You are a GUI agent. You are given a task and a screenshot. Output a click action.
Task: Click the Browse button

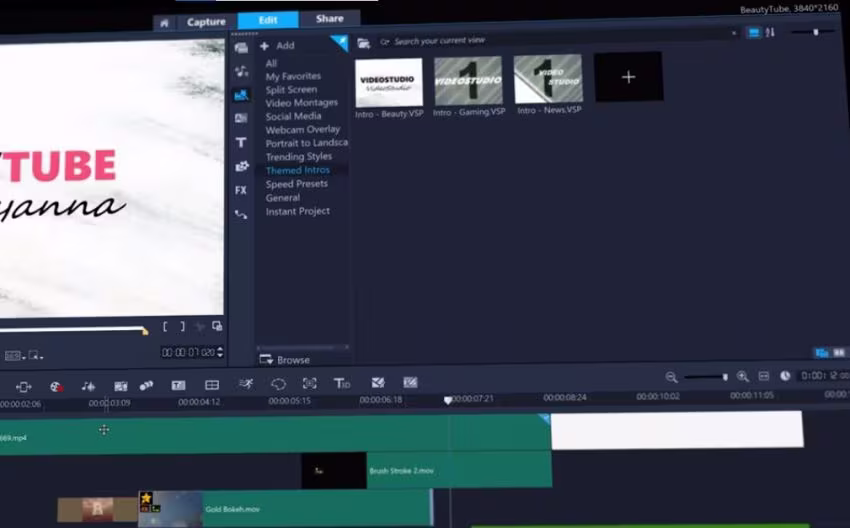click(x=285, y=360)
